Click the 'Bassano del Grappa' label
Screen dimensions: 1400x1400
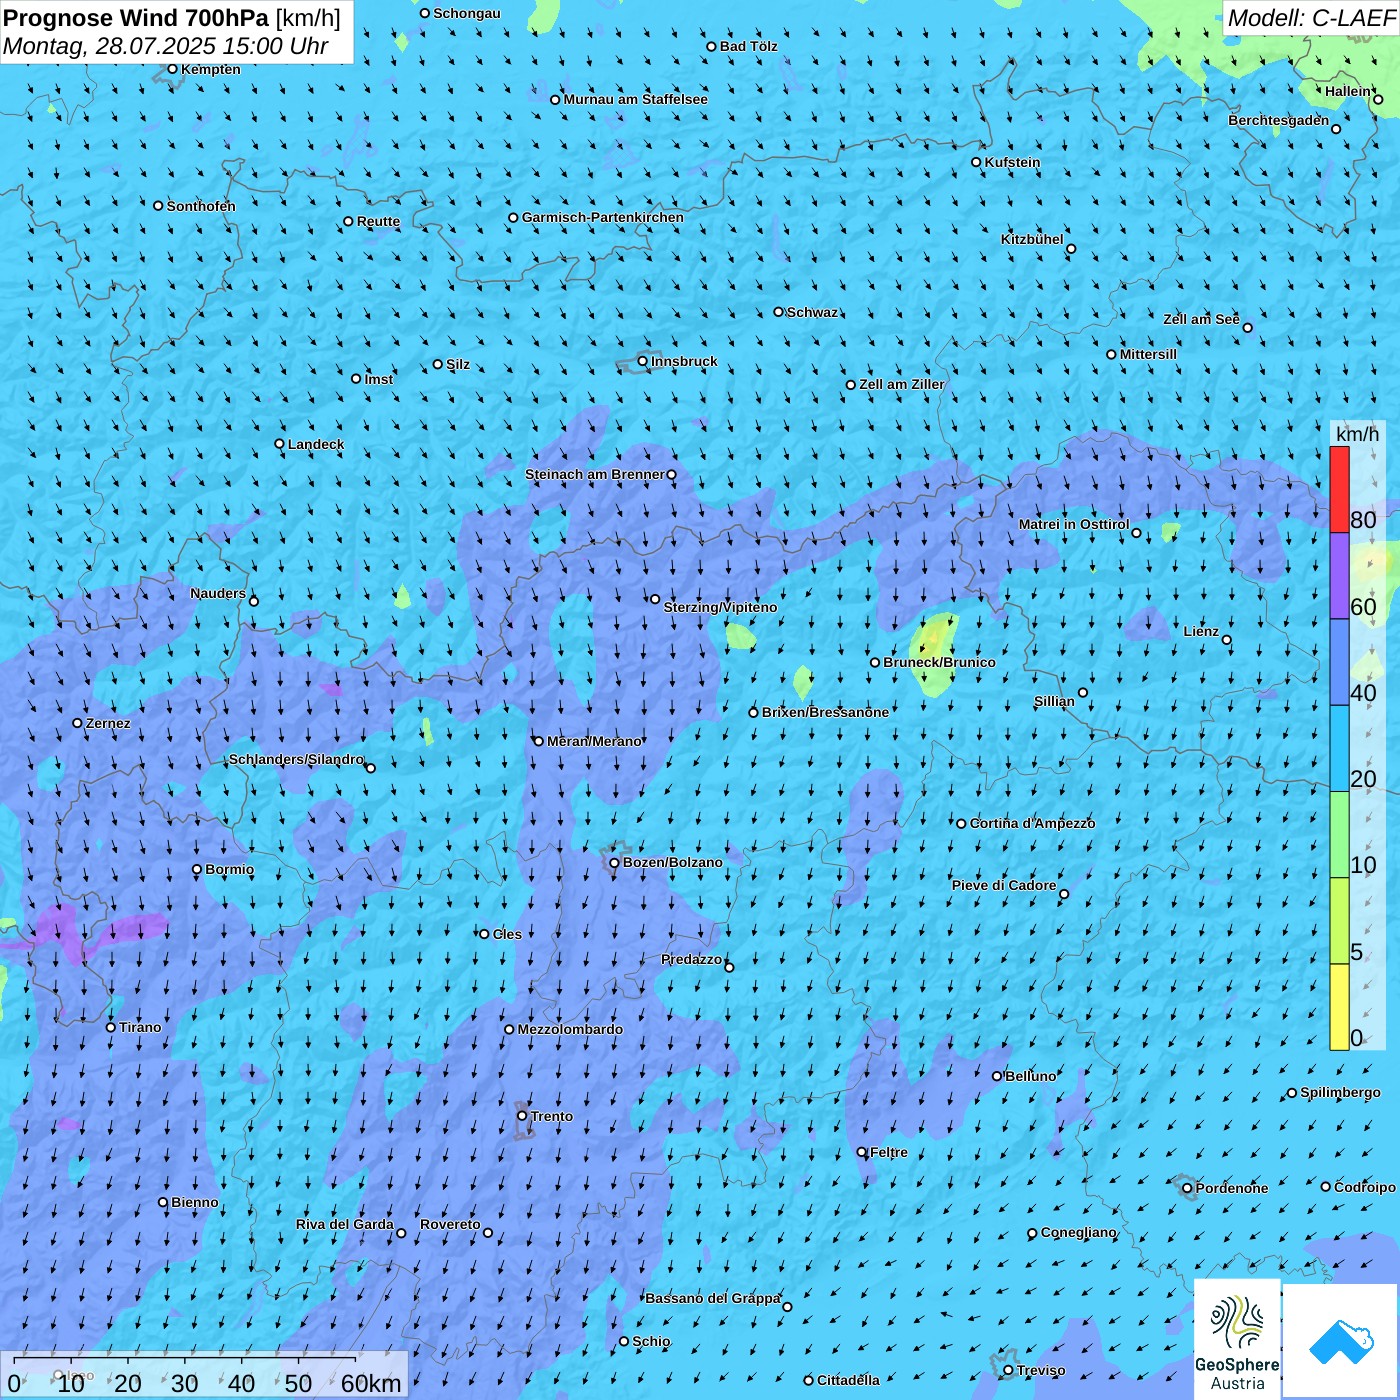point(713,1298)
